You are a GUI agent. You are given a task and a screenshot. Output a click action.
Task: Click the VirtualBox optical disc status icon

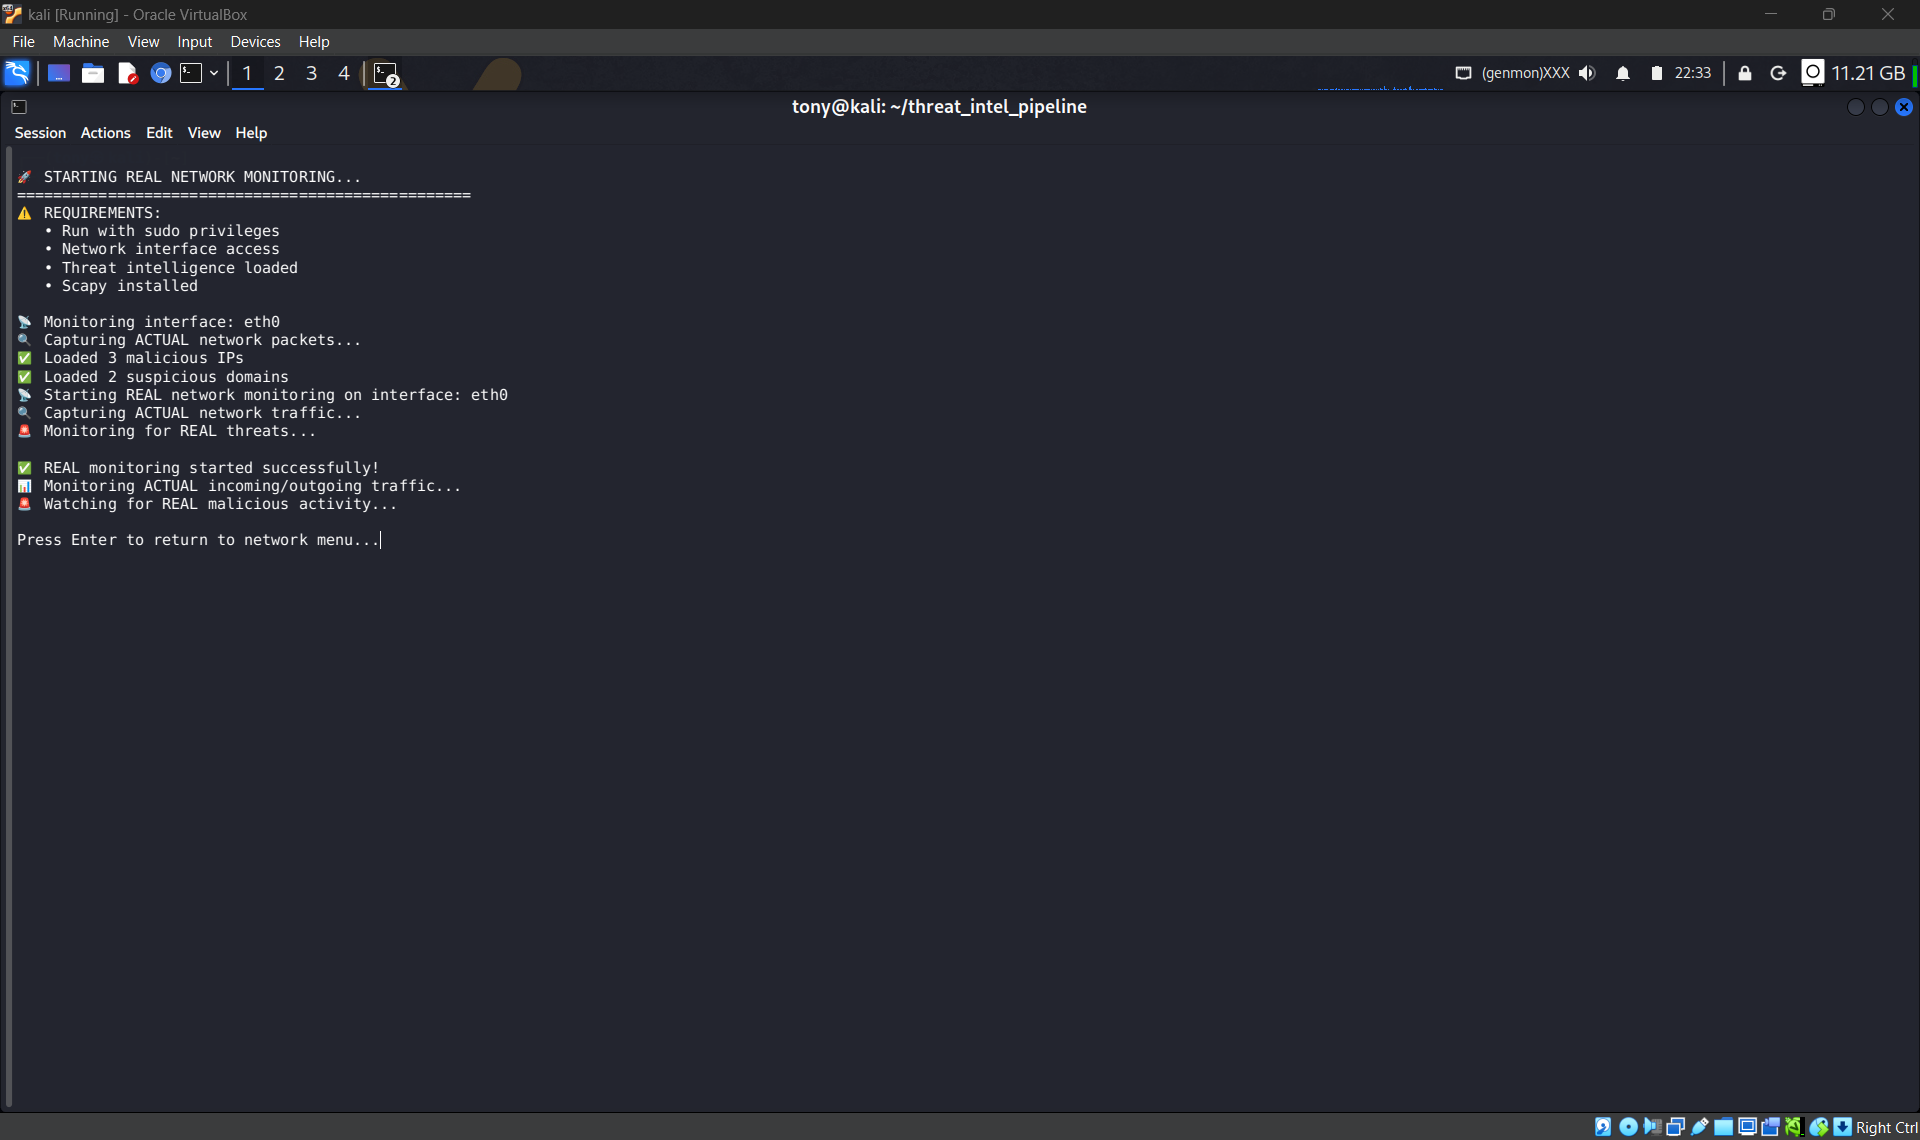[1628, 1127]
